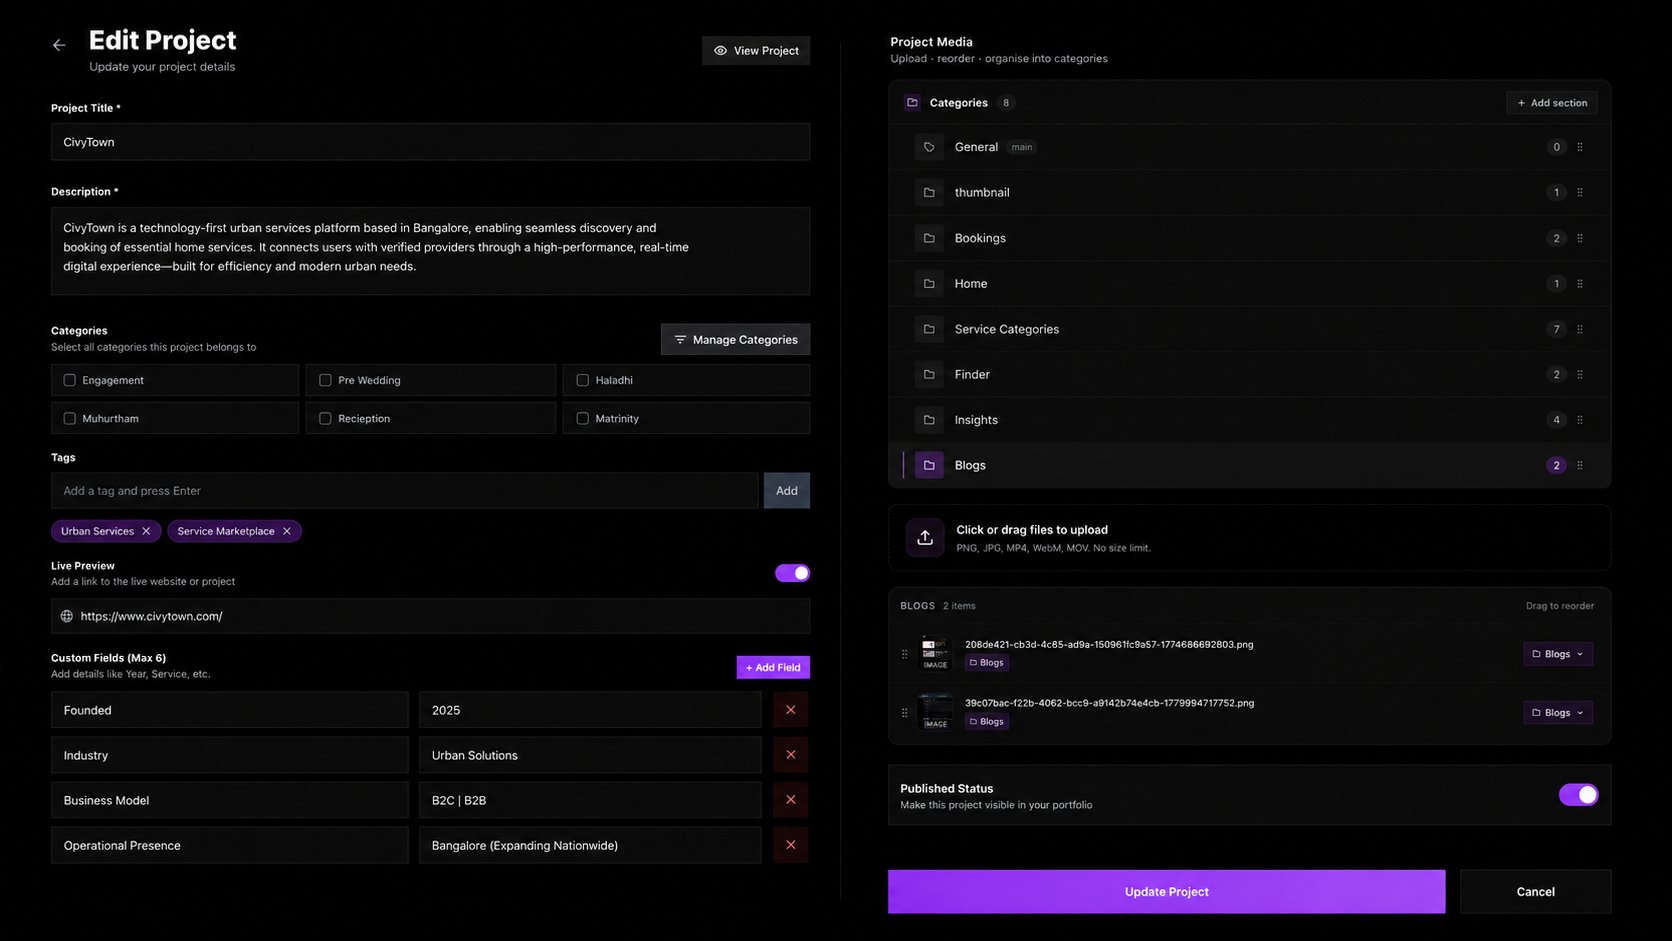
Task: Click the Service Categories folder icon
Action: (929, 329)
